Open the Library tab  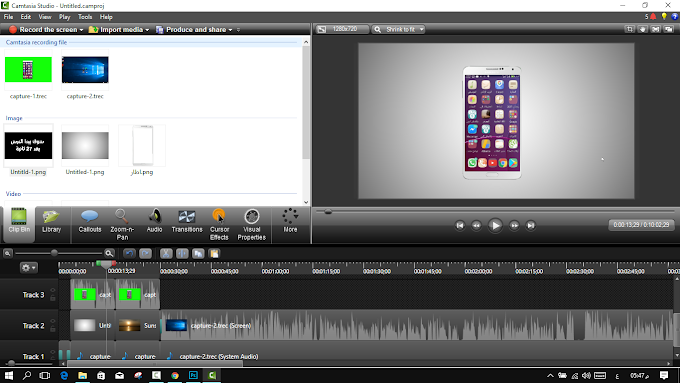(51, 221)
